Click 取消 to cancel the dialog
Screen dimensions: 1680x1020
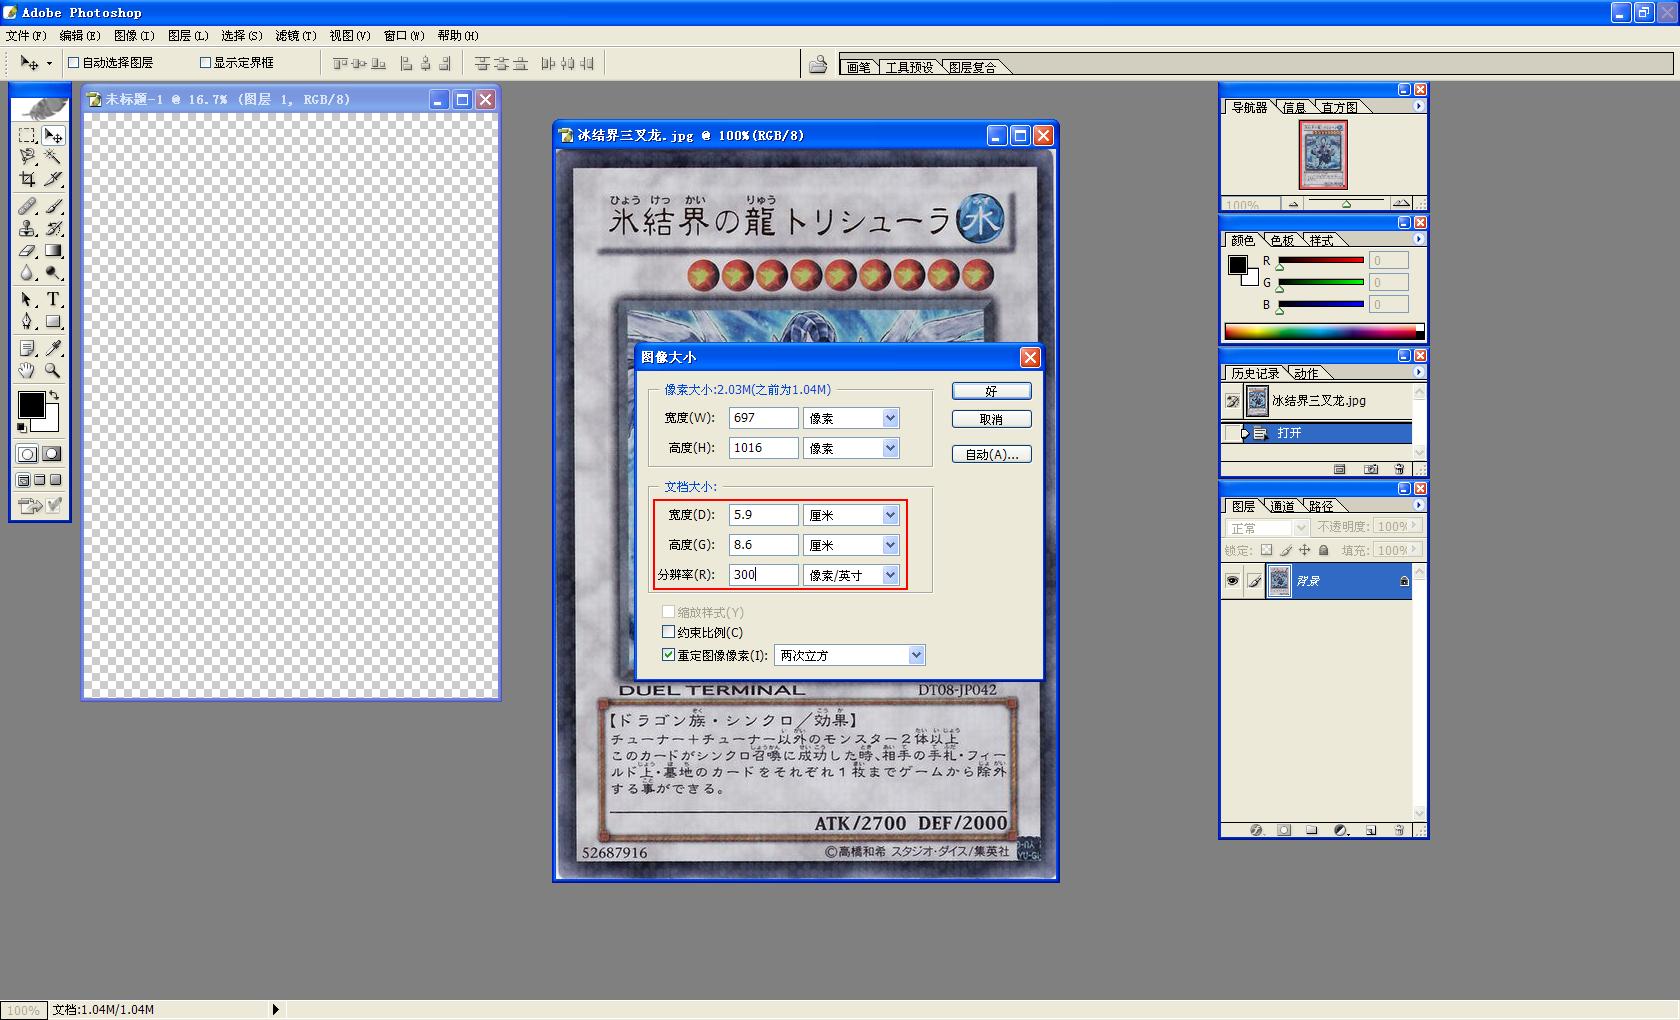(991, 419)
